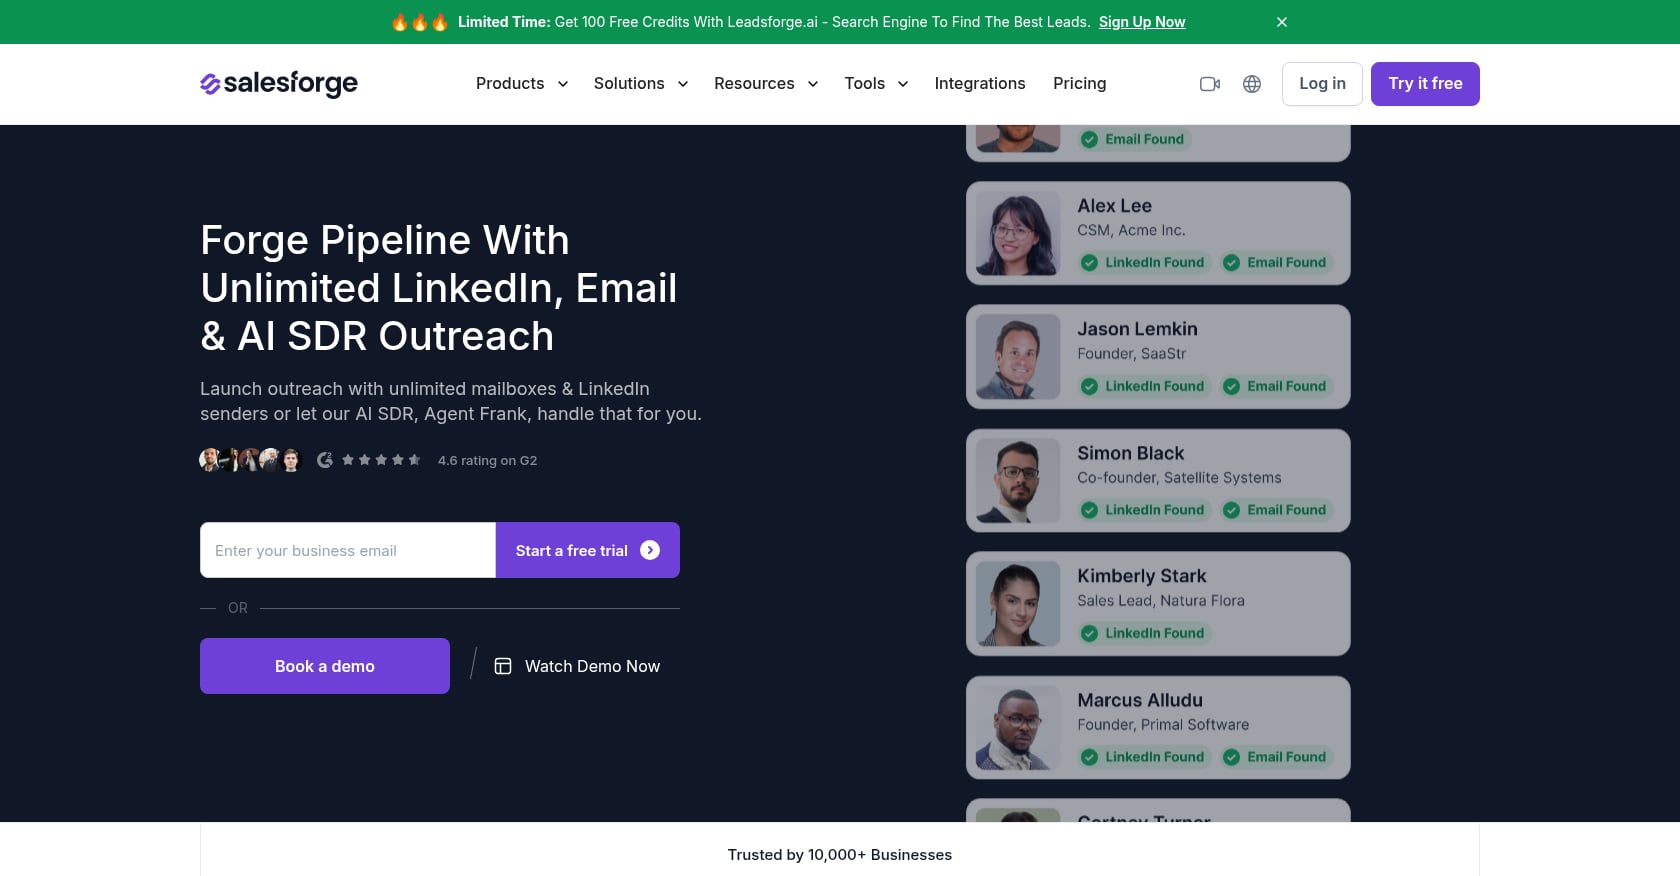1680x876 pixels.
Task: Click the Sign Up Now link
Action: (1142, 22)
